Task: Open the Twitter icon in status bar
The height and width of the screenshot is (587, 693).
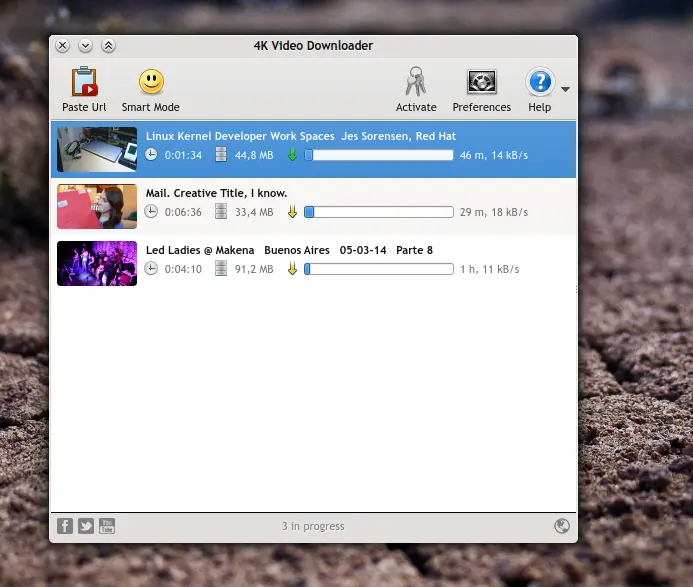Action: pyautogui.click(x=86, y=526)
